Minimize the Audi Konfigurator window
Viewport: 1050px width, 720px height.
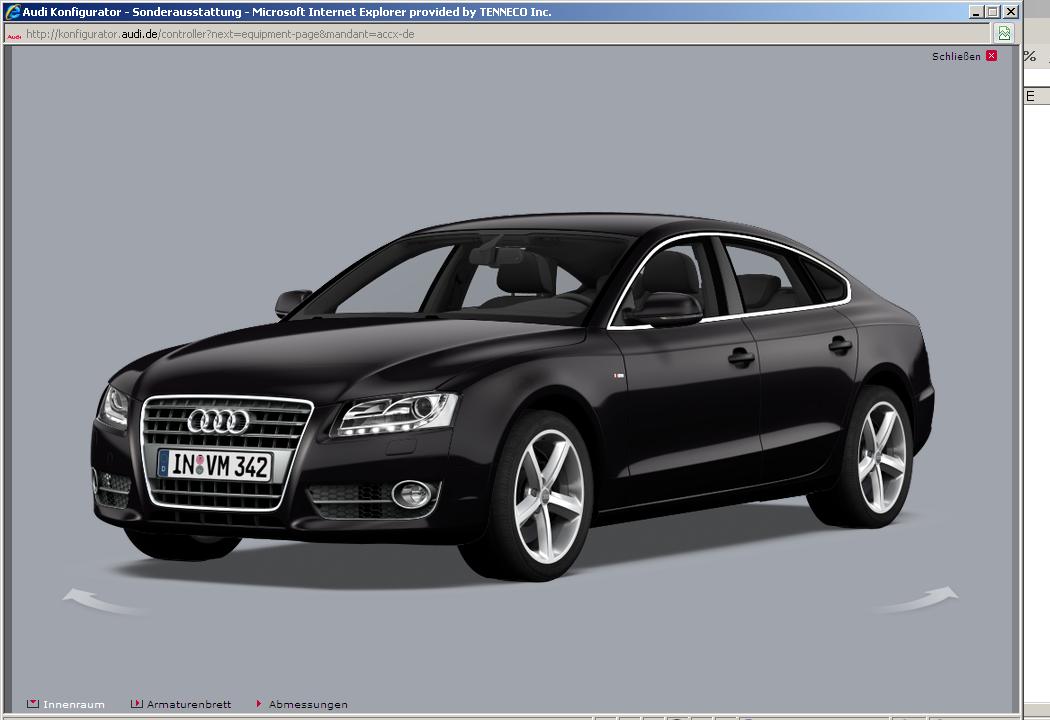click(975, 12)
